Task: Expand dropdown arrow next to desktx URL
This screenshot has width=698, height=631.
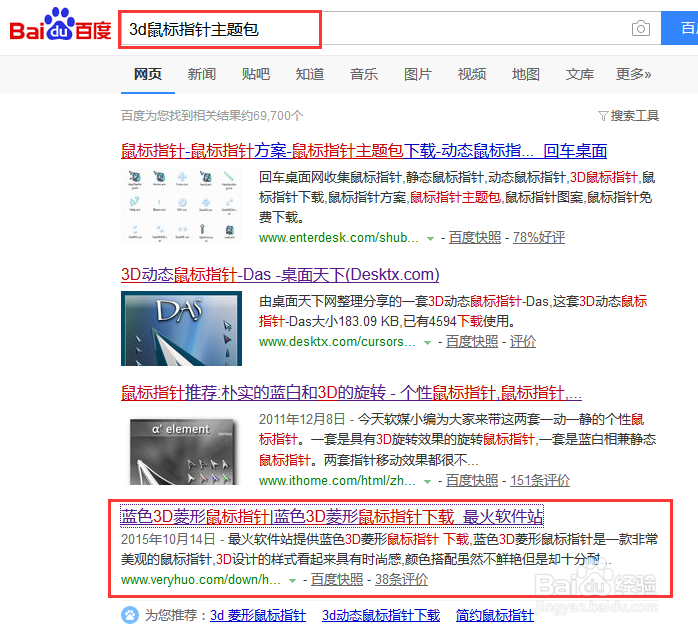Action: [427, 343]
